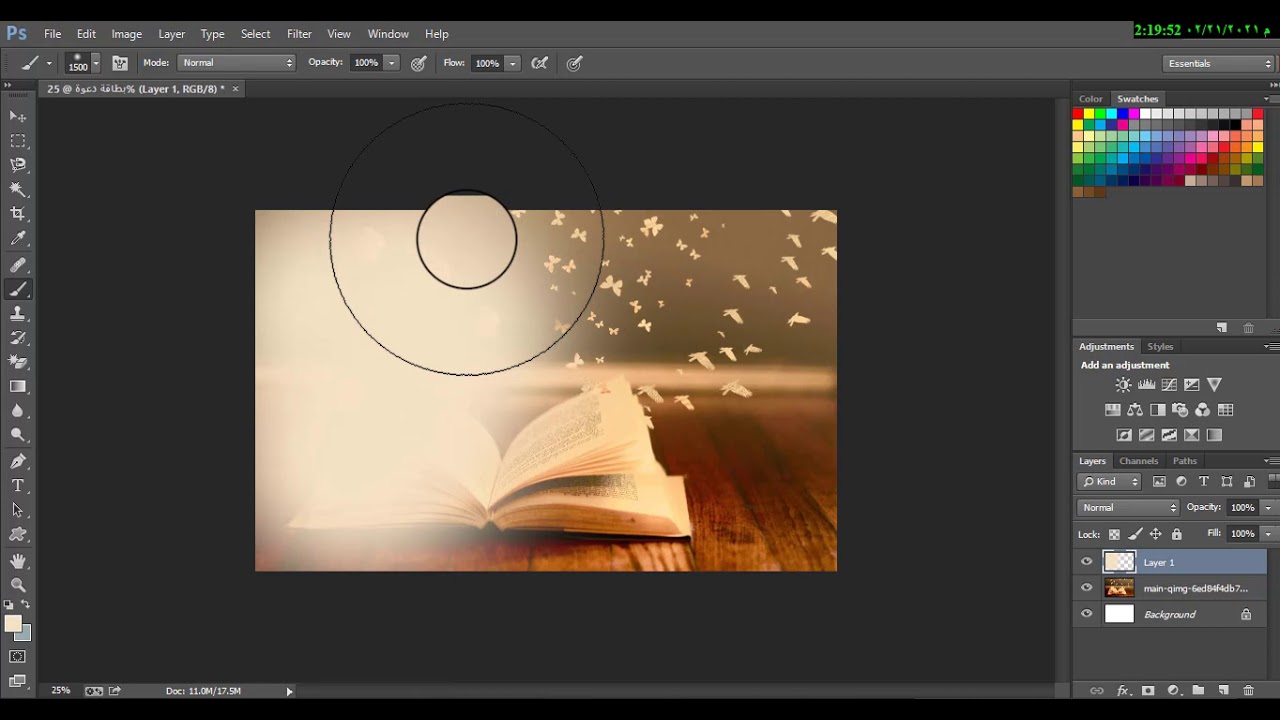Image resolution: width=1280 pixels, height=720 pixels.
Task: Open the Flow slider arrow
Action: (x=513, y=63)
